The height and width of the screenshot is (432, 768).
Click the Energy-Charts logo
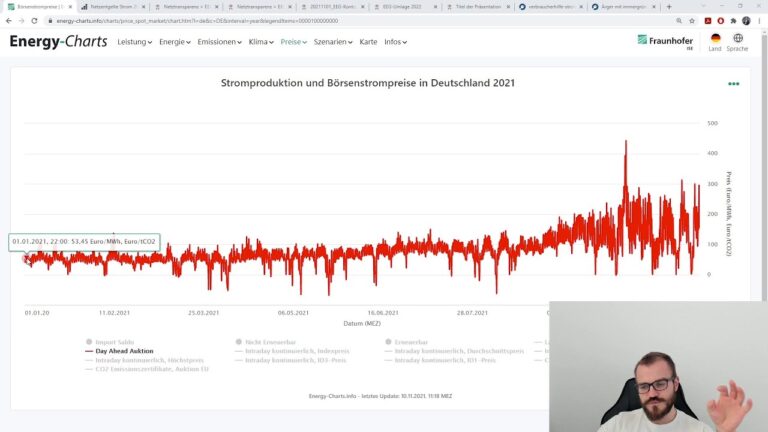pos(58,42)
